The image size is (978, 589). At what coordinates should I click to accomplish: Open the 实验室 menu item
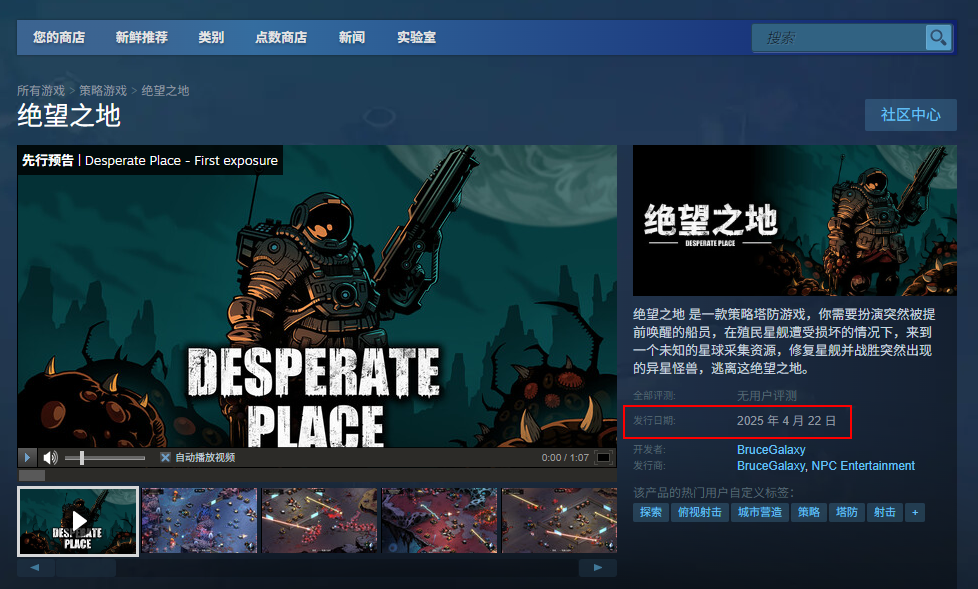pyautogui.click(x=416, y=37)
